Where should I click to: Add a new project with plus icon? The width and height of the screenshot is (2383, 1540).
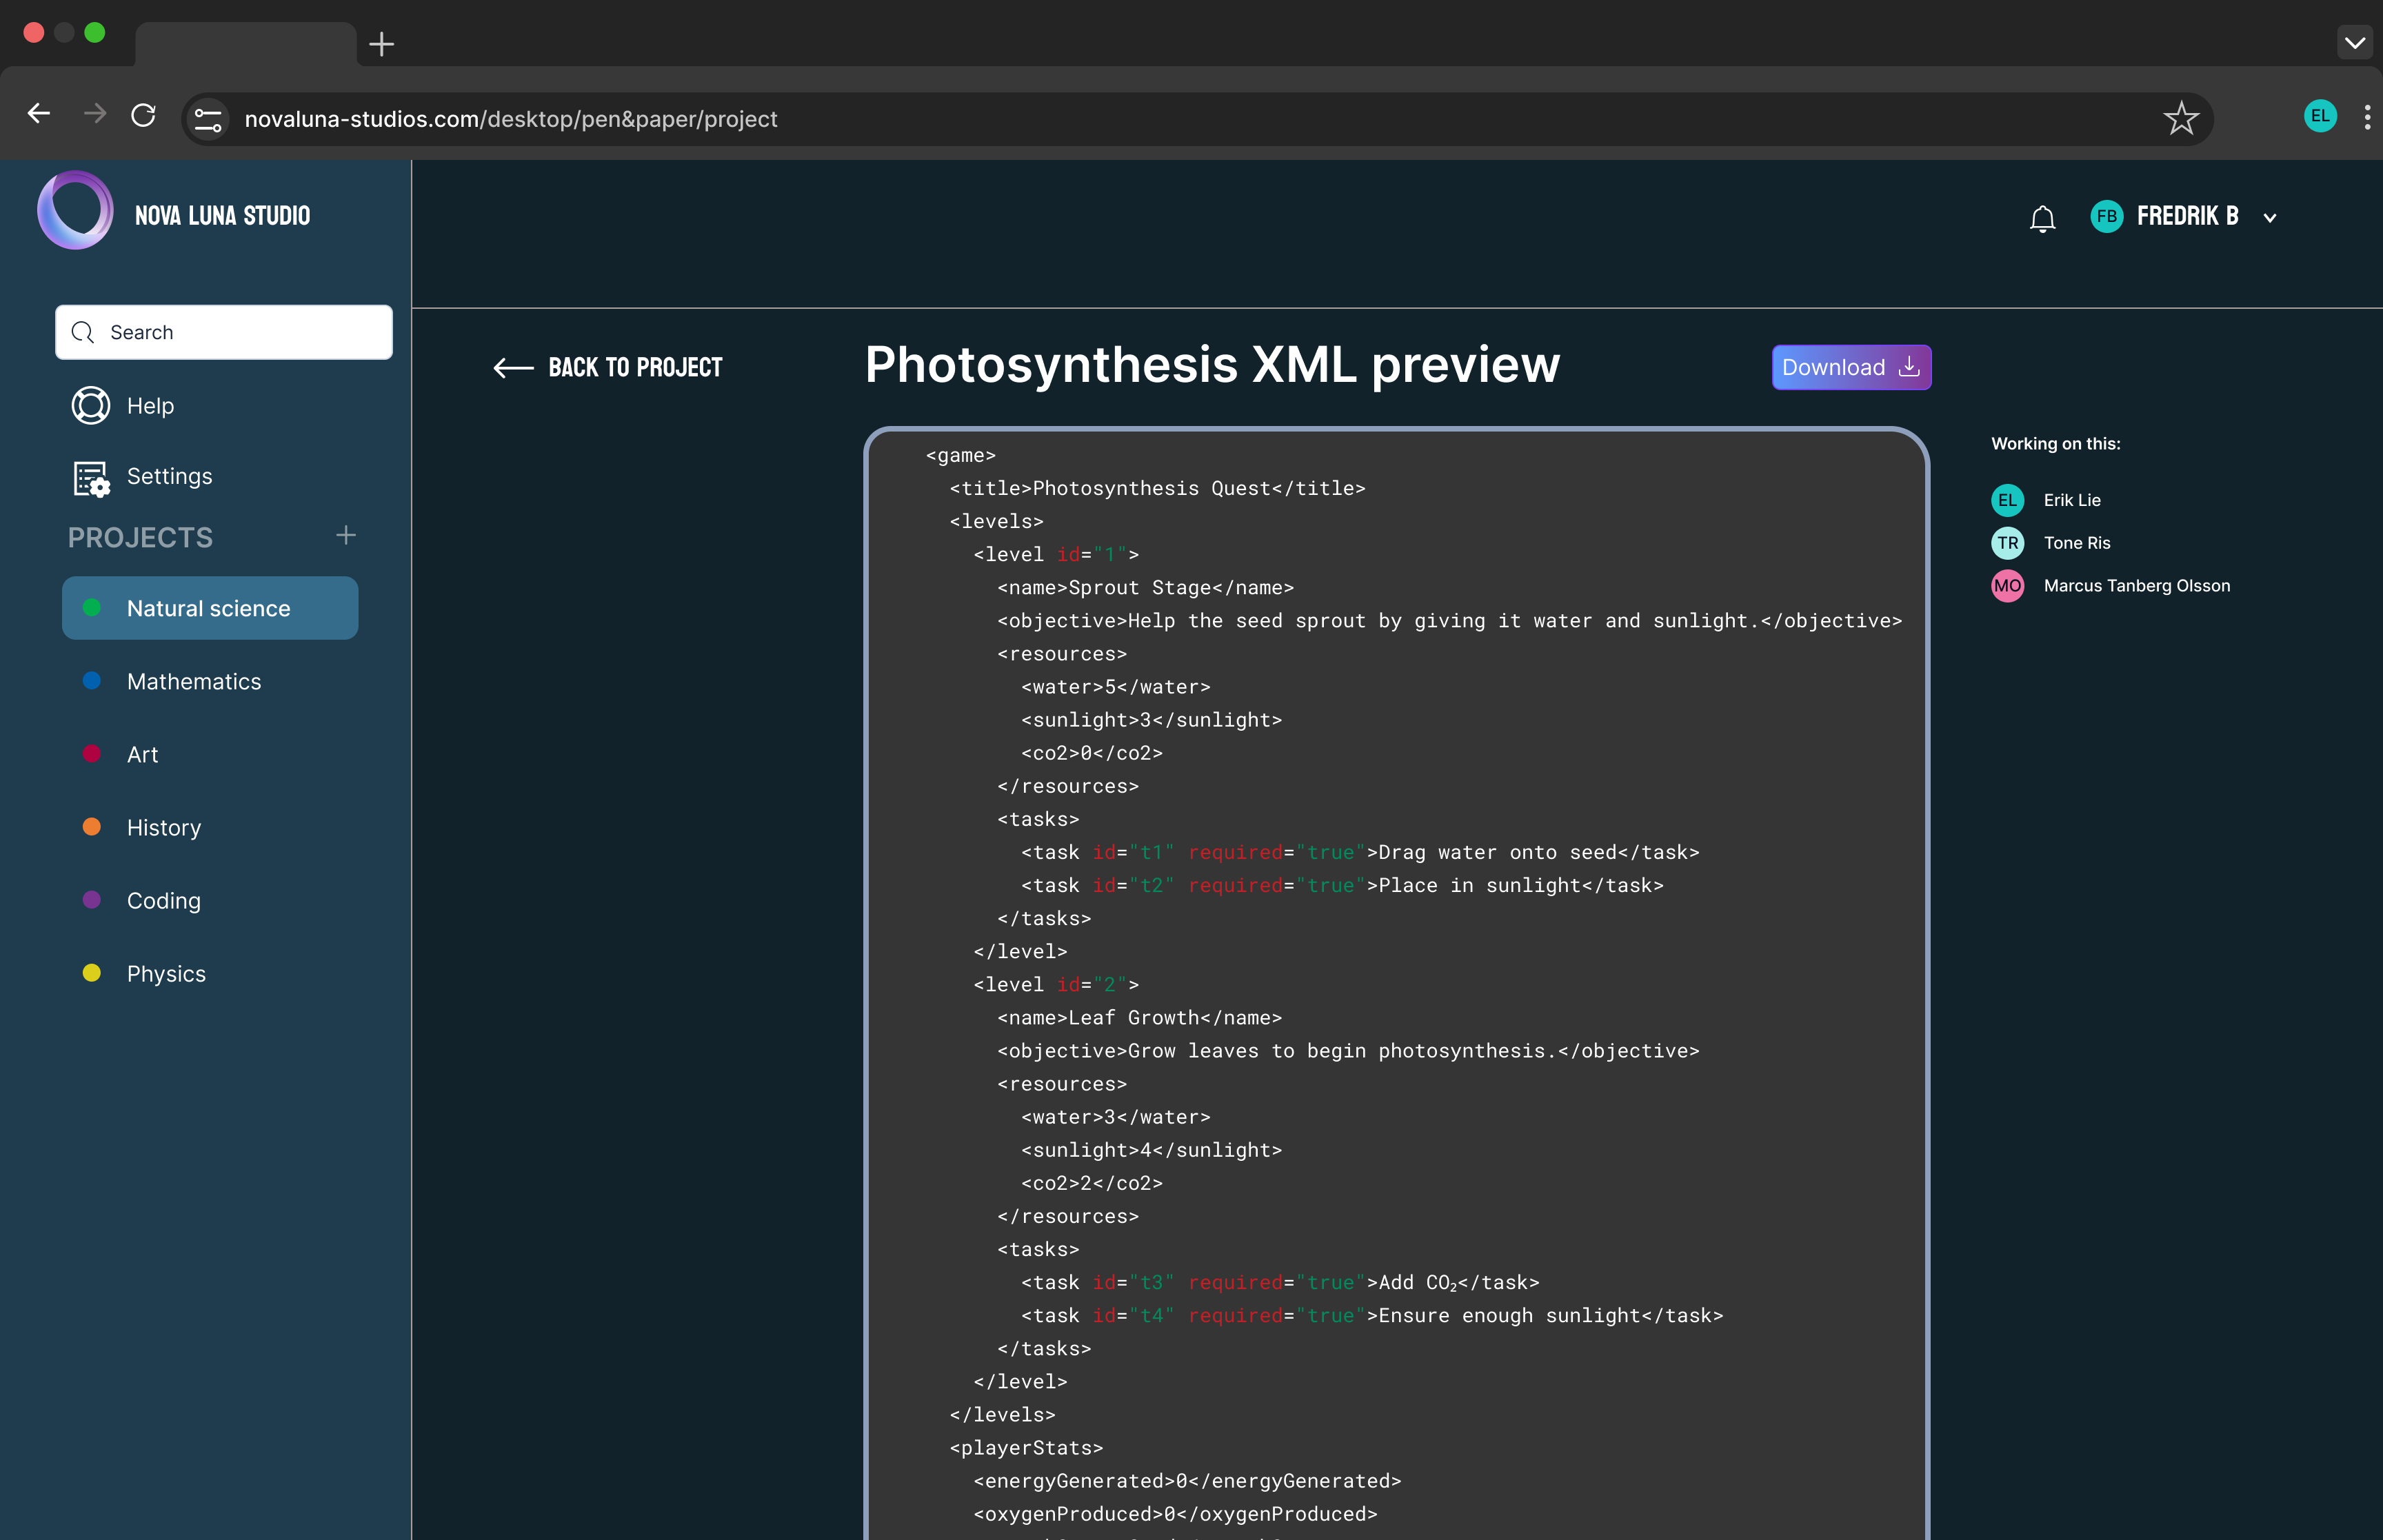click(346, 536)
